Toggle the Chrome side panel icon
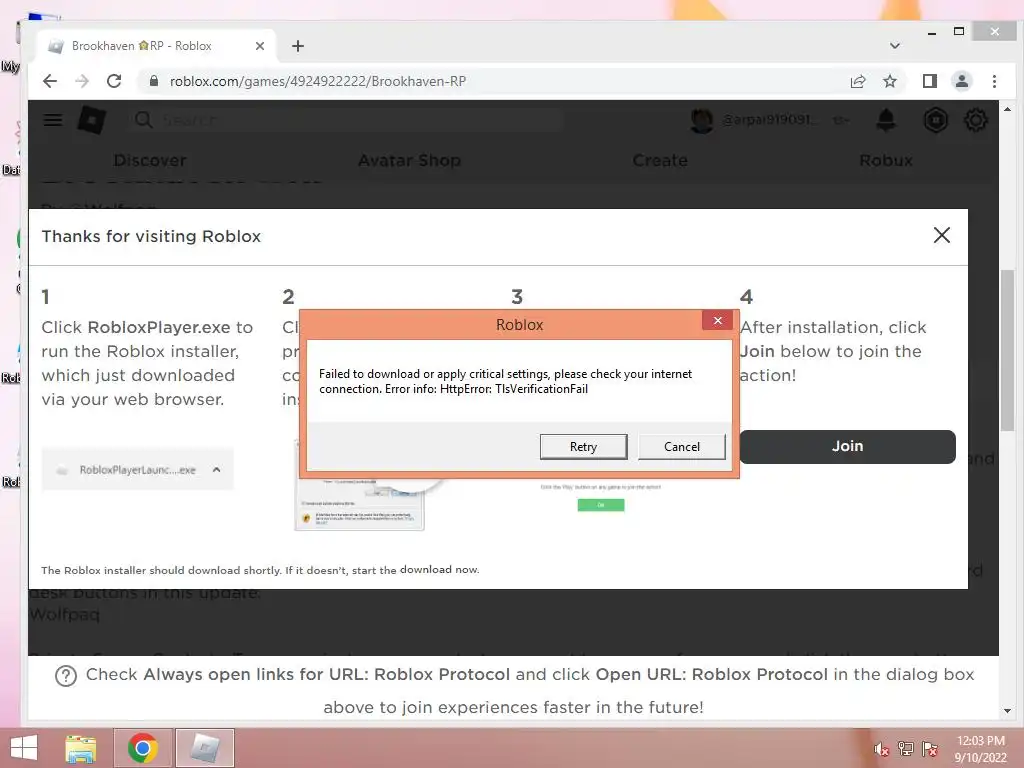Screen dimensions: 1024x768 (x=929, y=81)
